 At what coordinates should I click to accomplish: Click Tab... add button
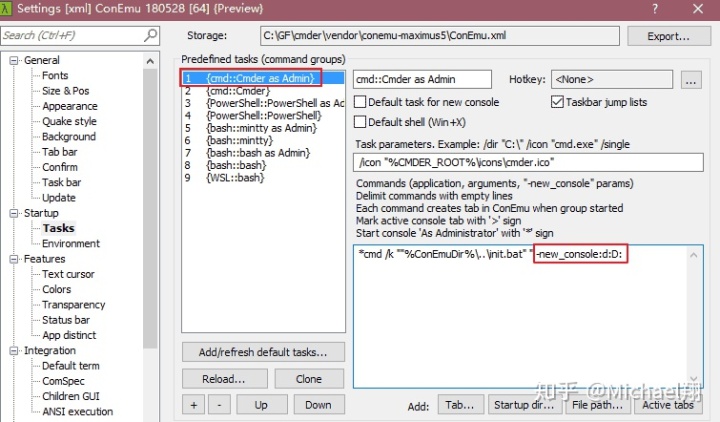[x=460, y=405]
